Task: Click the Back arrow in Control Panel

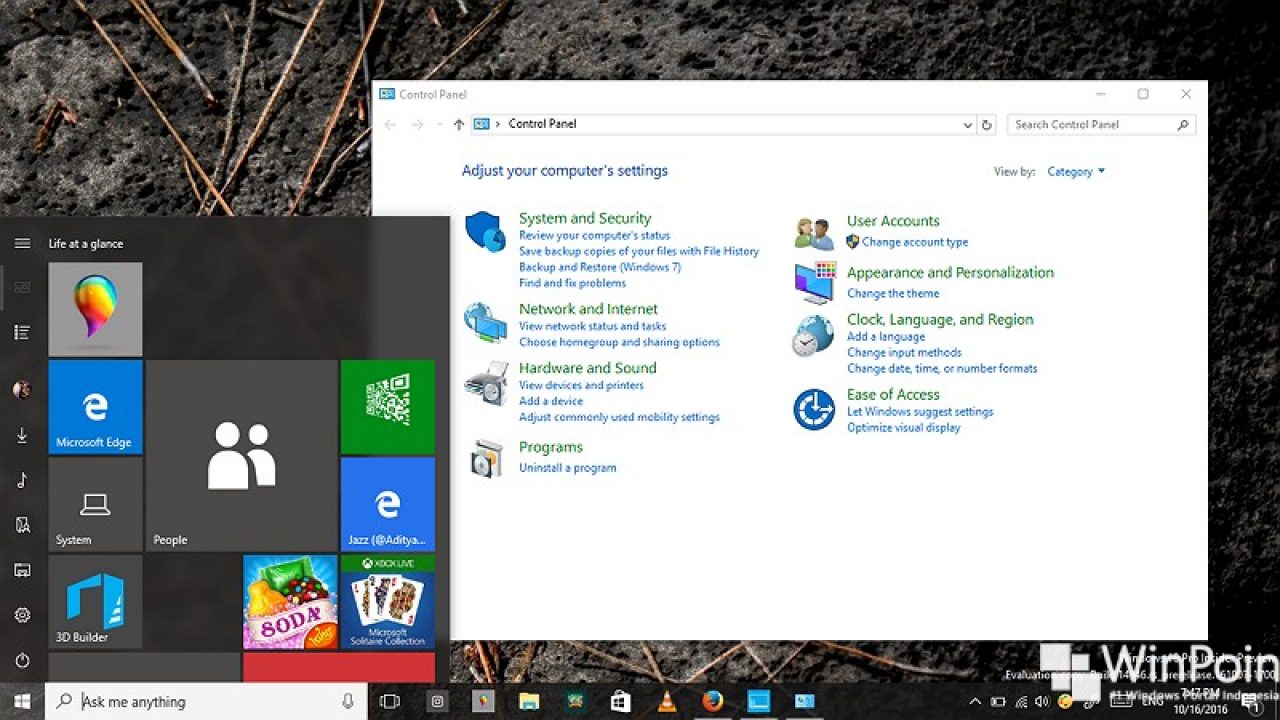Action: pos(390,125)
